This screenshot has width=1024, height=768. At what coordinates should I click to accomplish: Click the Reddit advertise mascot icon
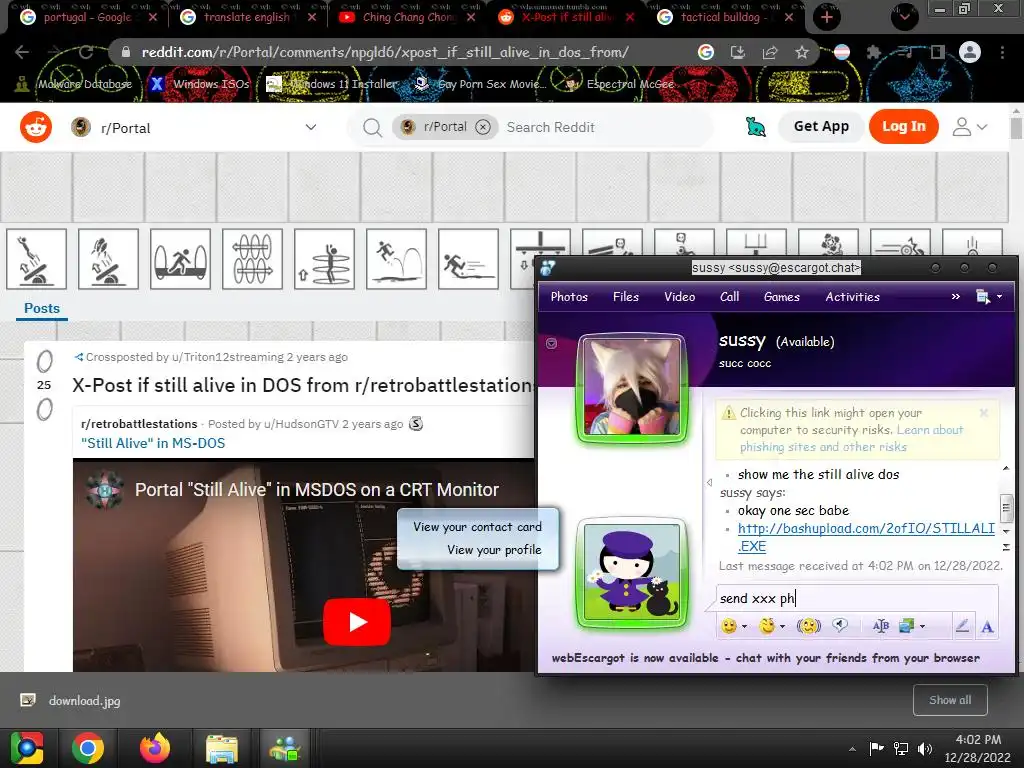[756, 127]
